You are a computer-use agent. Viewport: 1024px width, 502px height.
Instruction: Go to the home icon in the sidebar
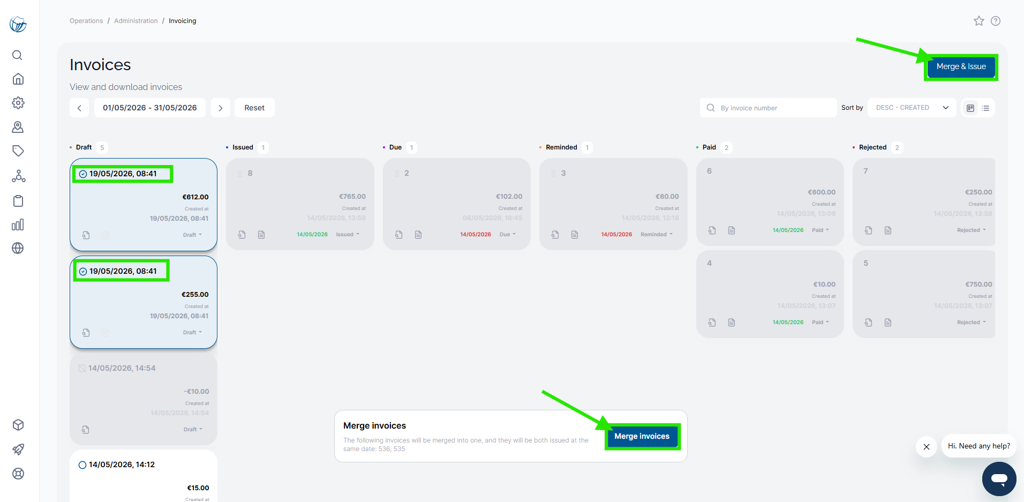click(x=18, y=79)
